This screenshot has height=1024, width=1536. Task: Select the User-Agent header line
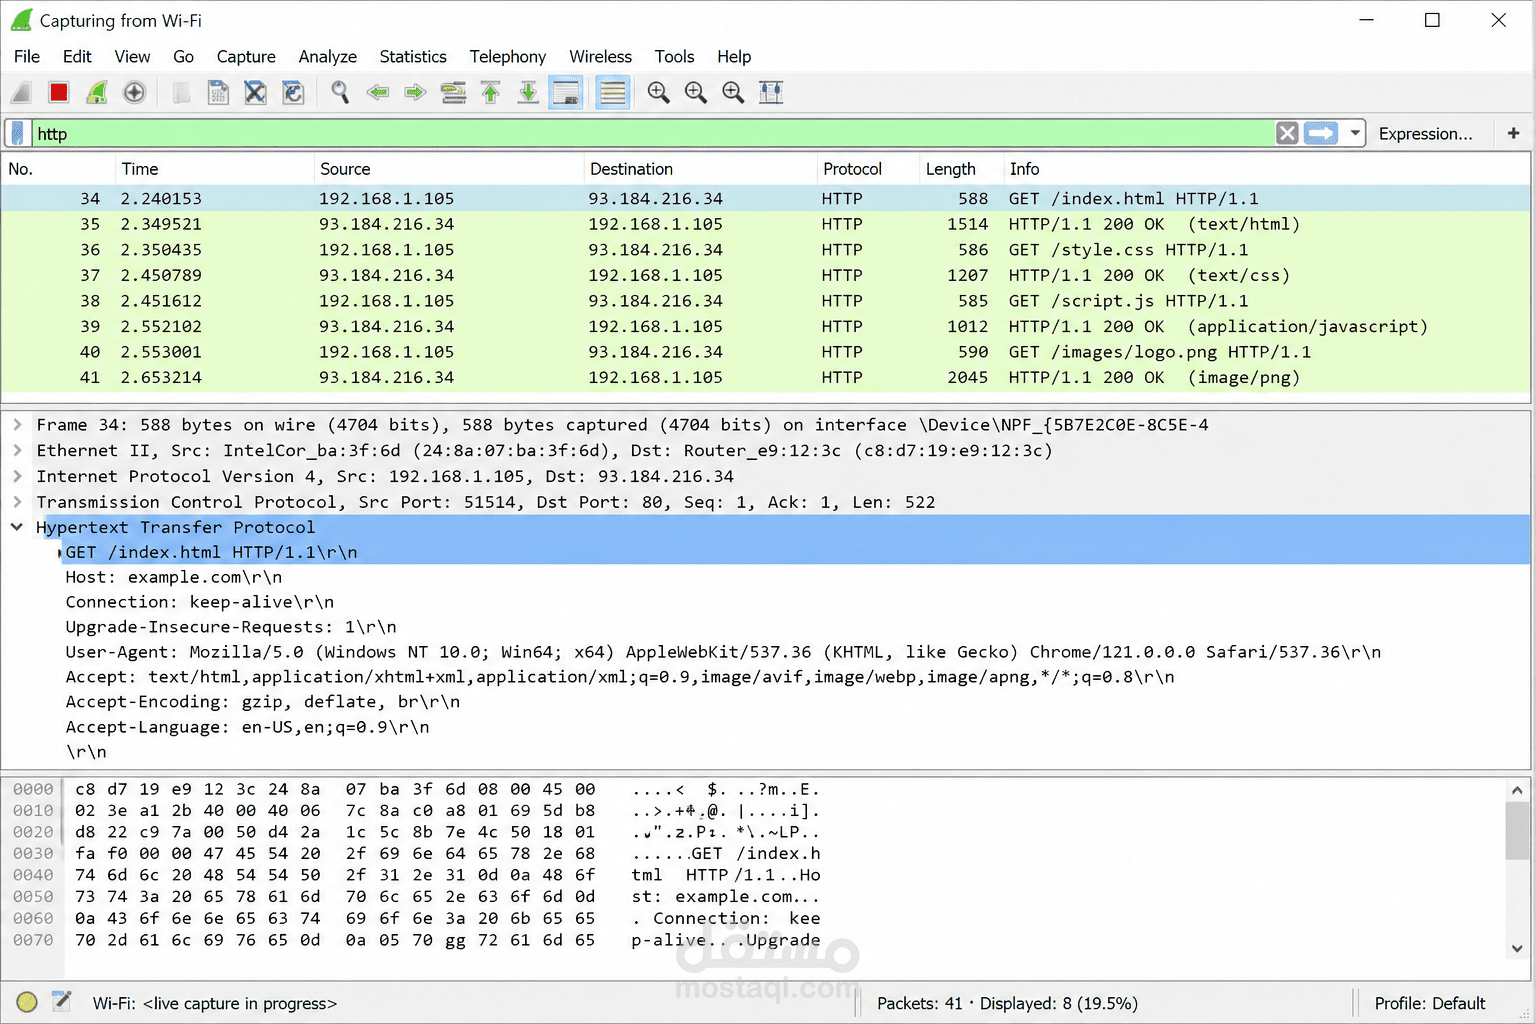coord(723,652)
